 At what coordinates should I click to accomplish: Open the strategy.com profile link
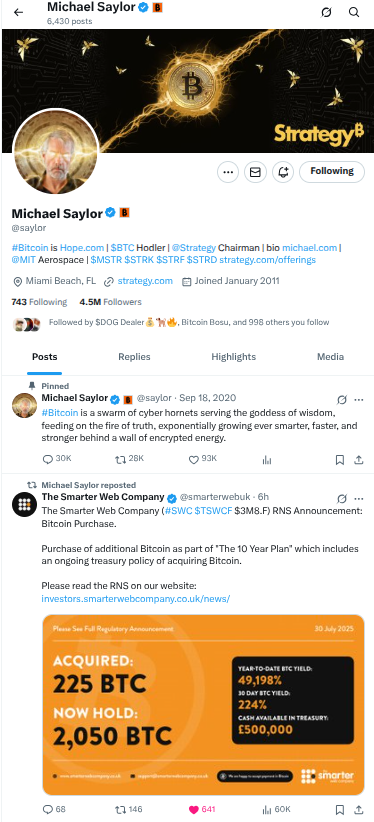coord(145,281)
